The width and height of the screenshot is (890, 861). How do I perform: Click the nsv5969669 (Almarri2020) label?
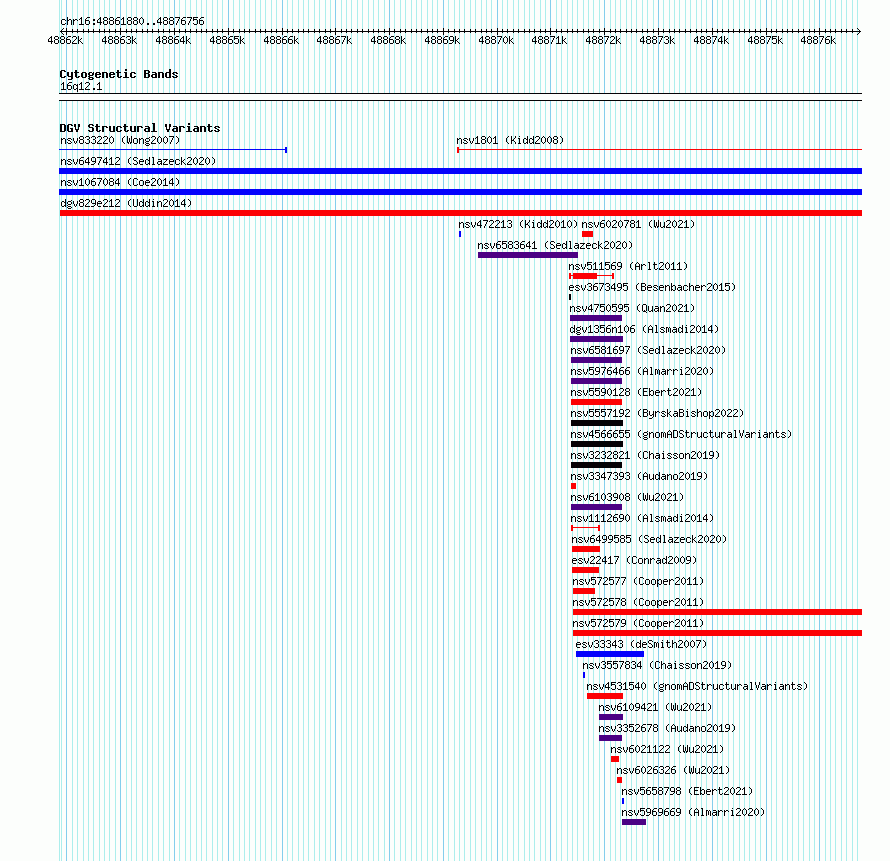[693, 812]
